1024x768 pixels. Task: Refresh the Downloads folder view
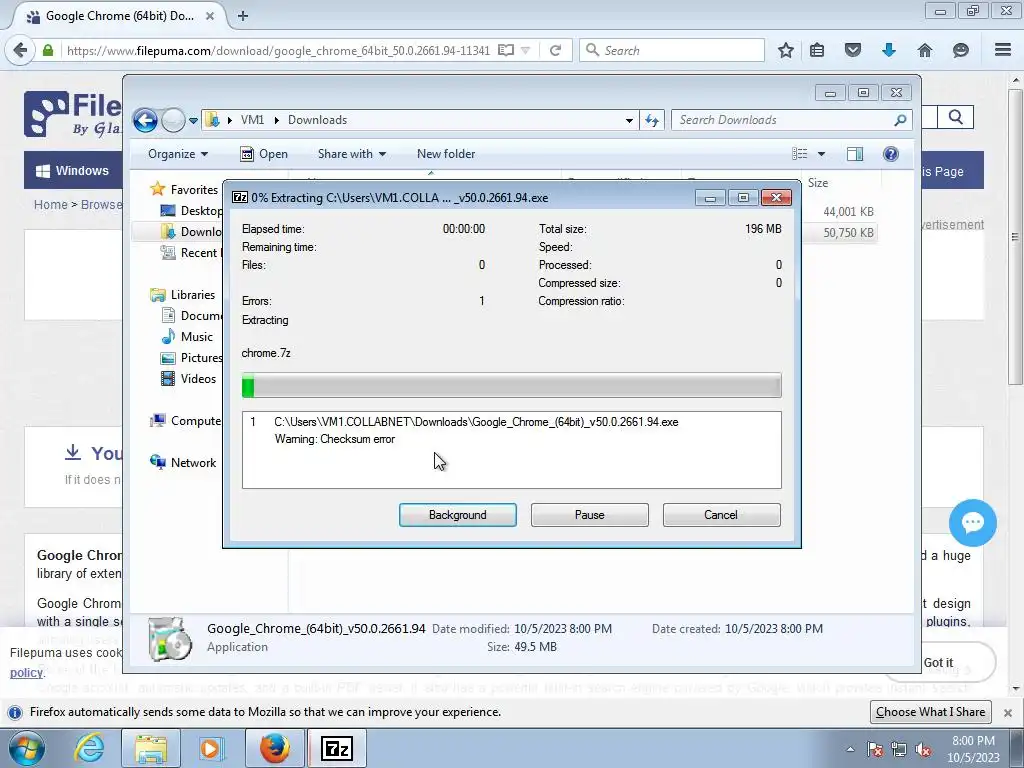point(652,120)
